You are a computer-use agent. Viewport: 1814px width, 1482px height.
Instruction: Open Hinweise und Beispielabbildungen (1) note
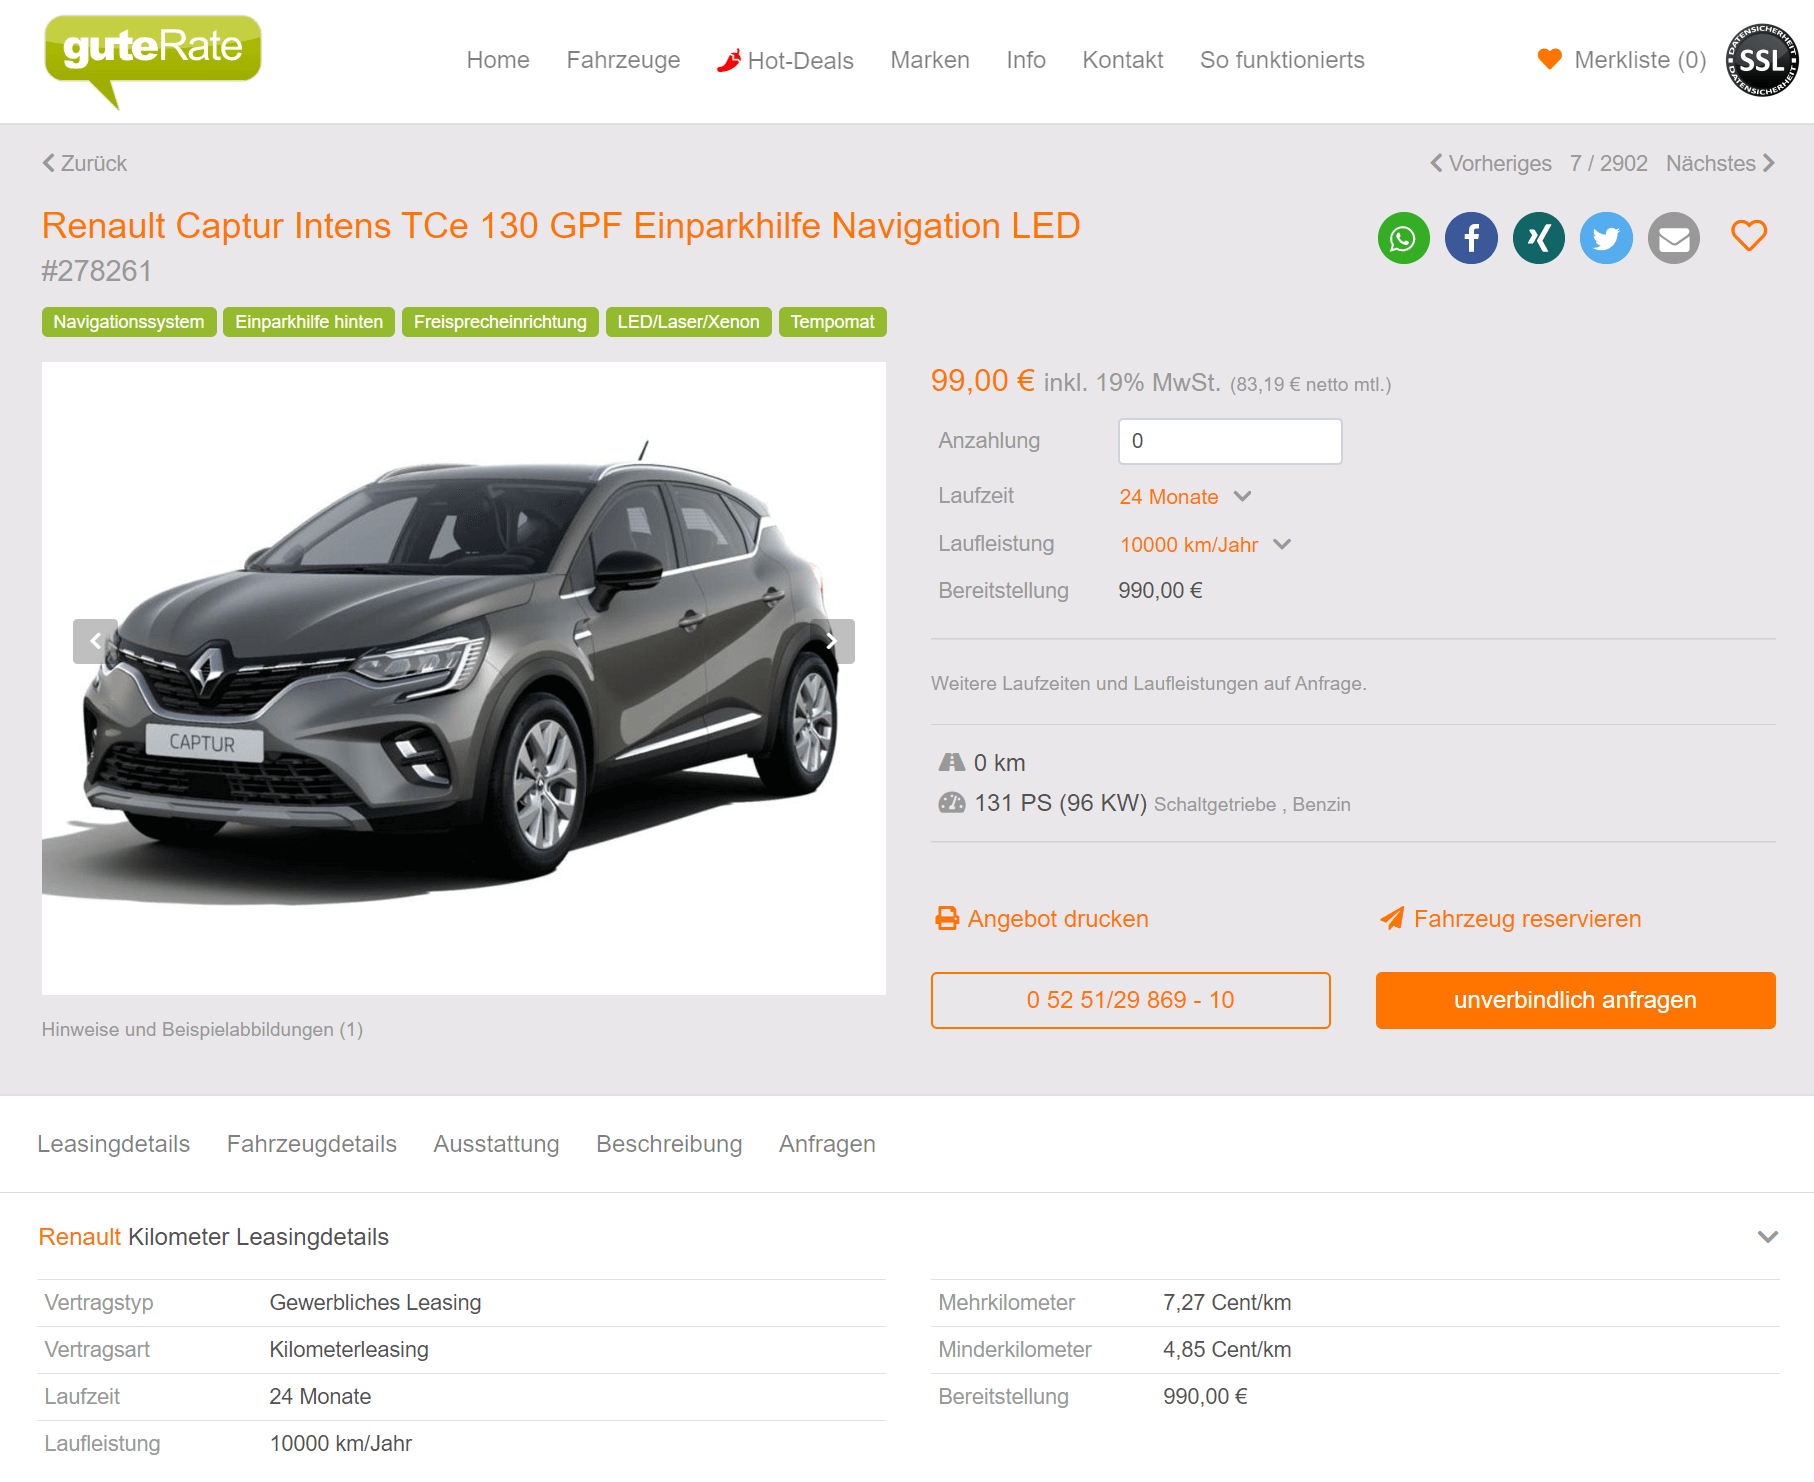[x=202, y=1029]
